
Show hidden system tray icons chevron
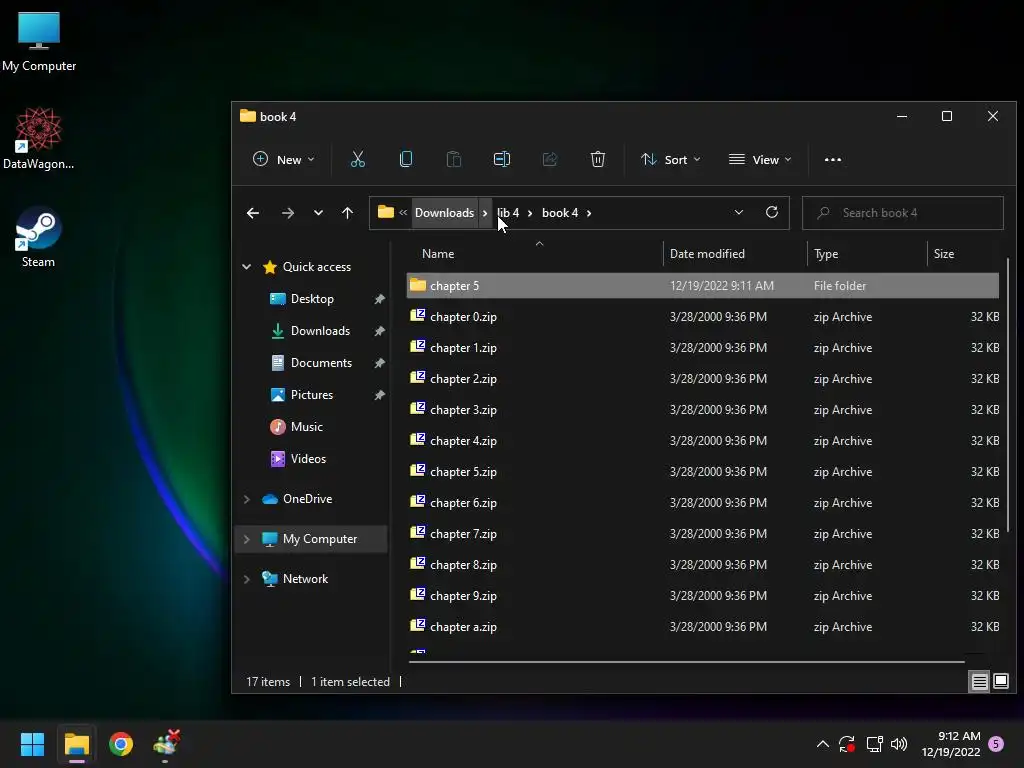[x=823, y=744]
